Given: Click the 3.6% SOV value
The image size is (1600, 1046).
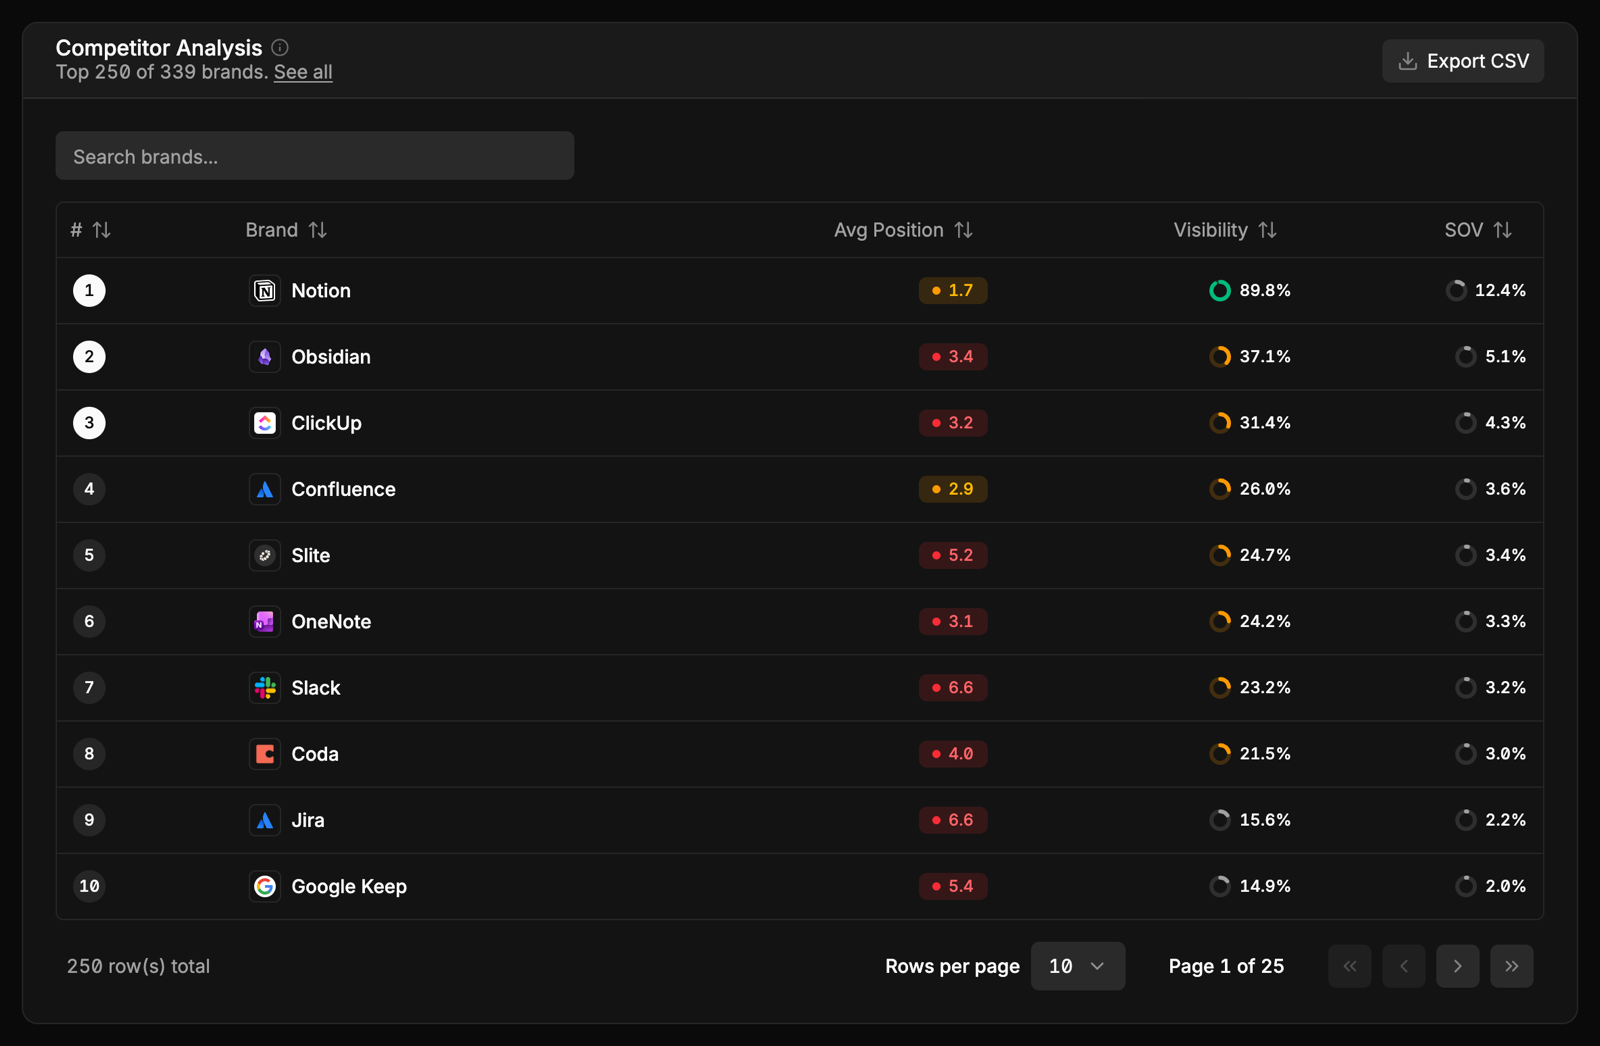Looking at the screenshot, I should pos(1505,489).
